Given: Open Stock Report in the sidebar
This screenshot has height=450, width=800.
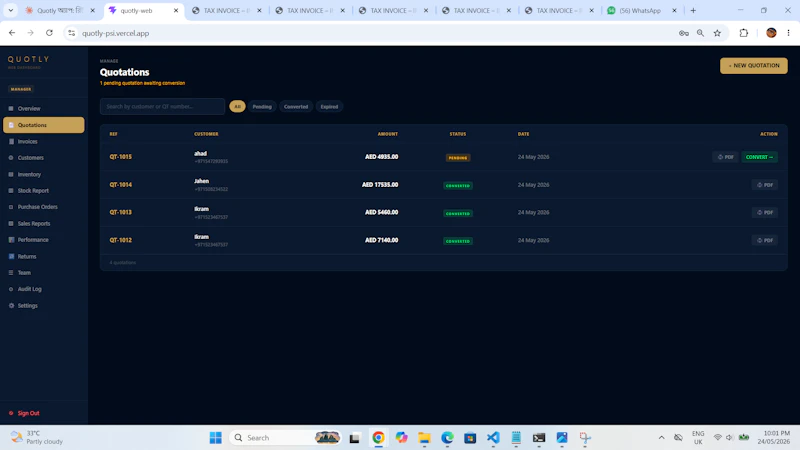Looking at the screenshot, I should (33, 191).
